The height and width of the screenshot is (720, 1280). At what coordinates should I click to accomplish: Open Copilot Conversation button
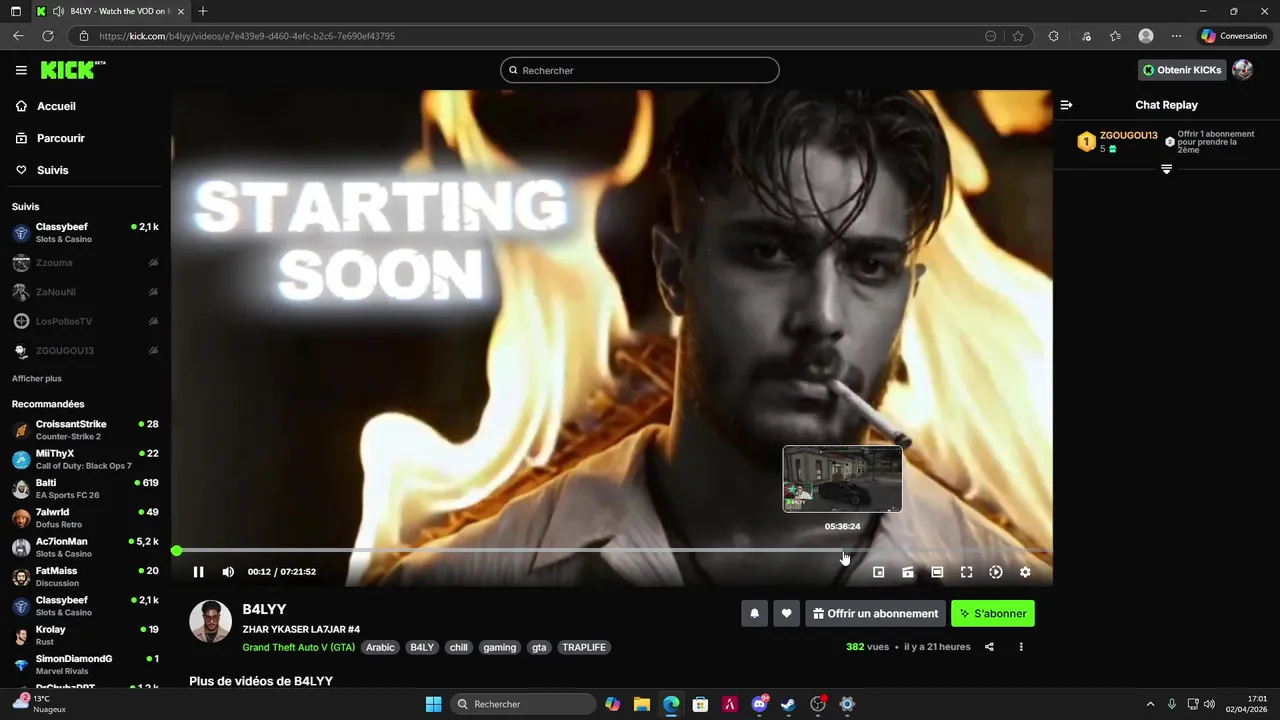pyautogui.click(x=1234, y=36)
